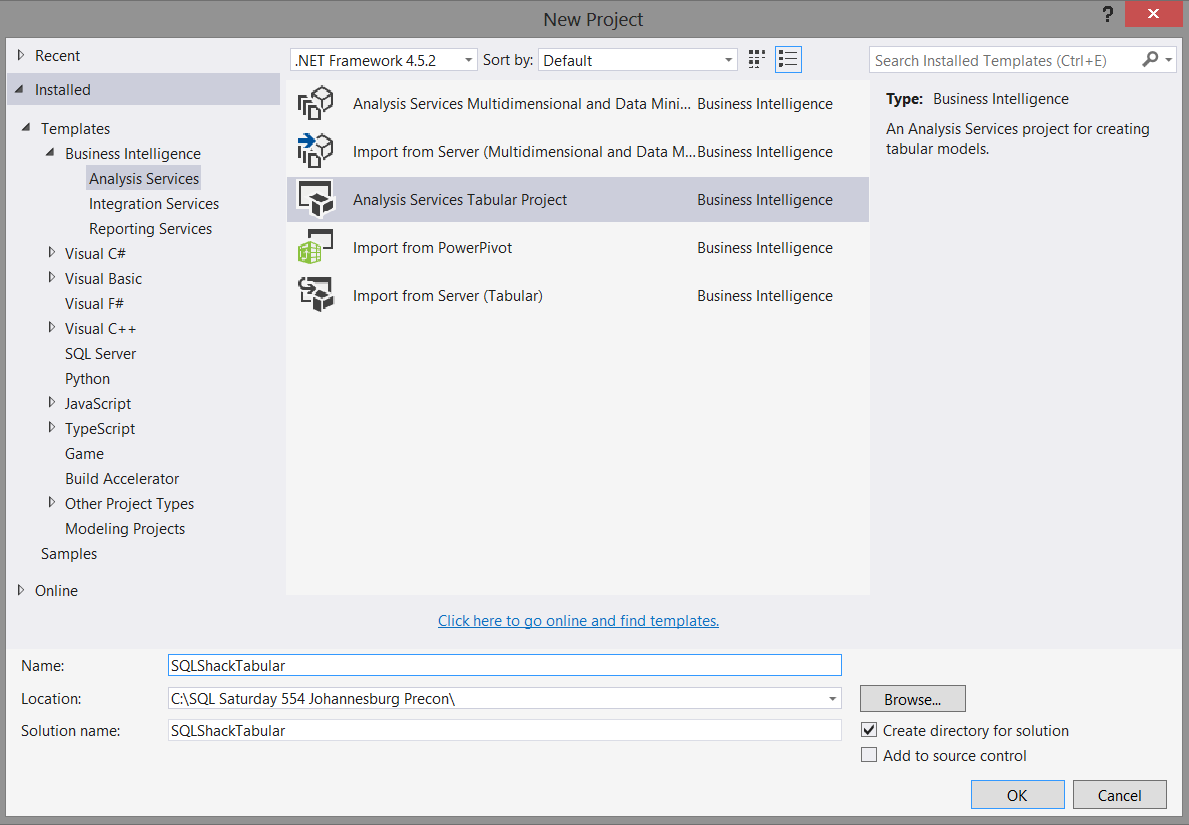This screenshot has height=825, width=1189.
Task: Switch to medium icons list view
Action: pos(788,60)
